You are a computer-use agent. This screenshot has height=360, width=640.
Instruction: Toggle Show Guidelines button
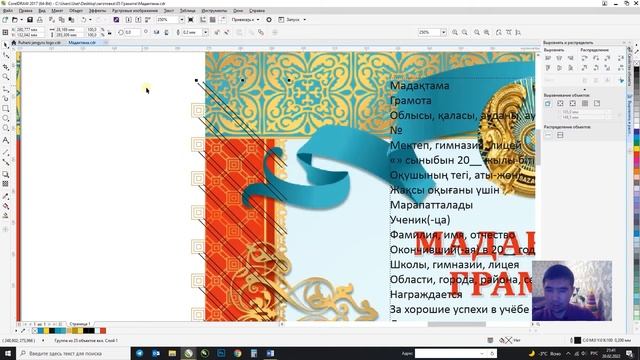(x=223, y=20)
